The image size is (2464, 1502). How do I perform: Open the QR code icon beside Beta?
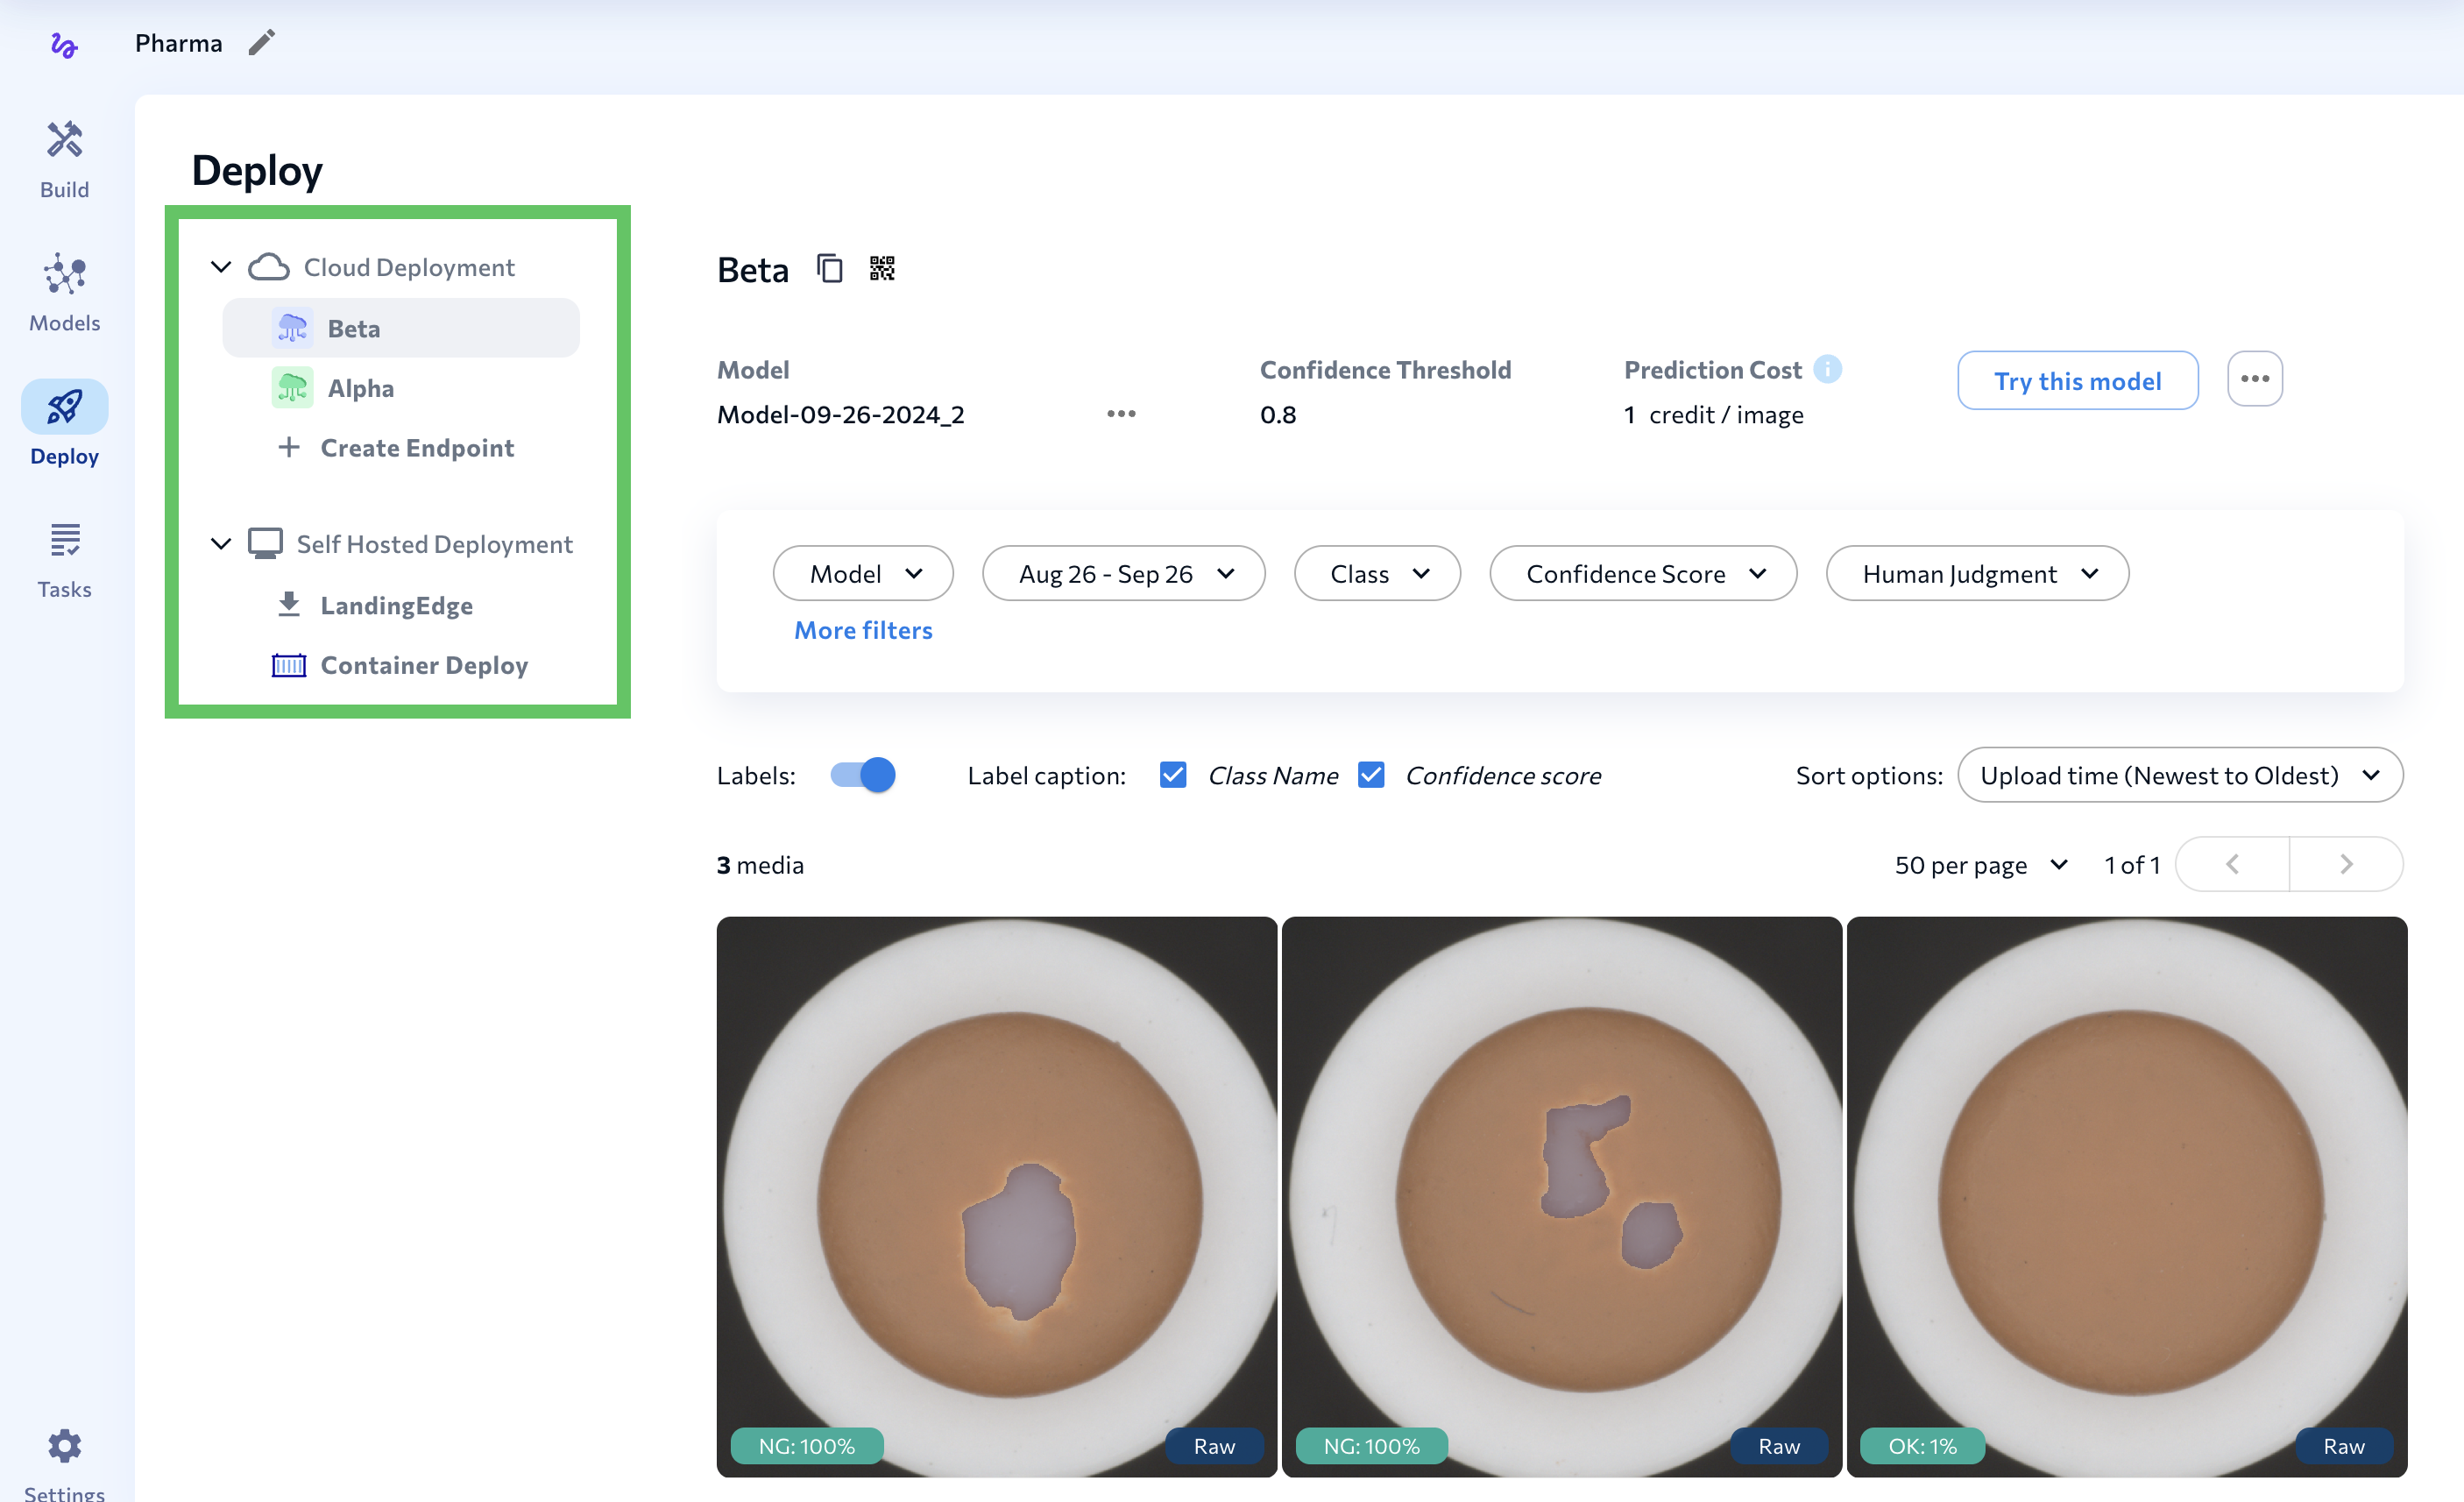click(x=881, y=268)
